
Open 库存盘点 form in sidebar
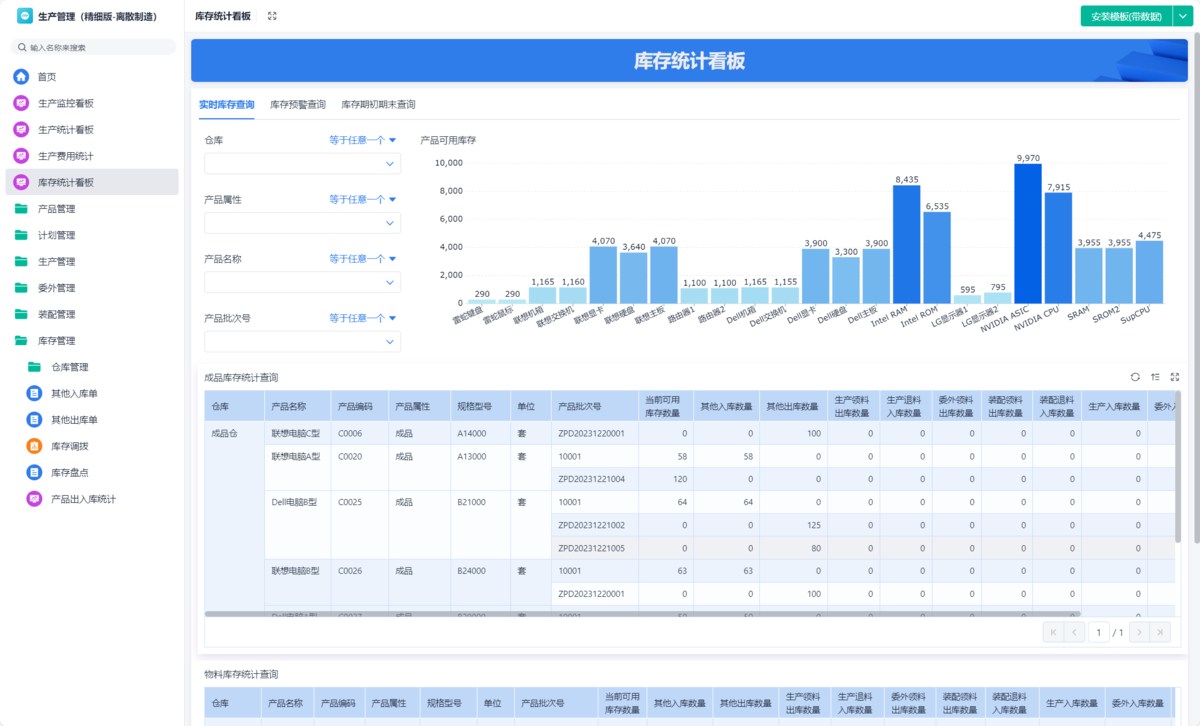(34, 472)
